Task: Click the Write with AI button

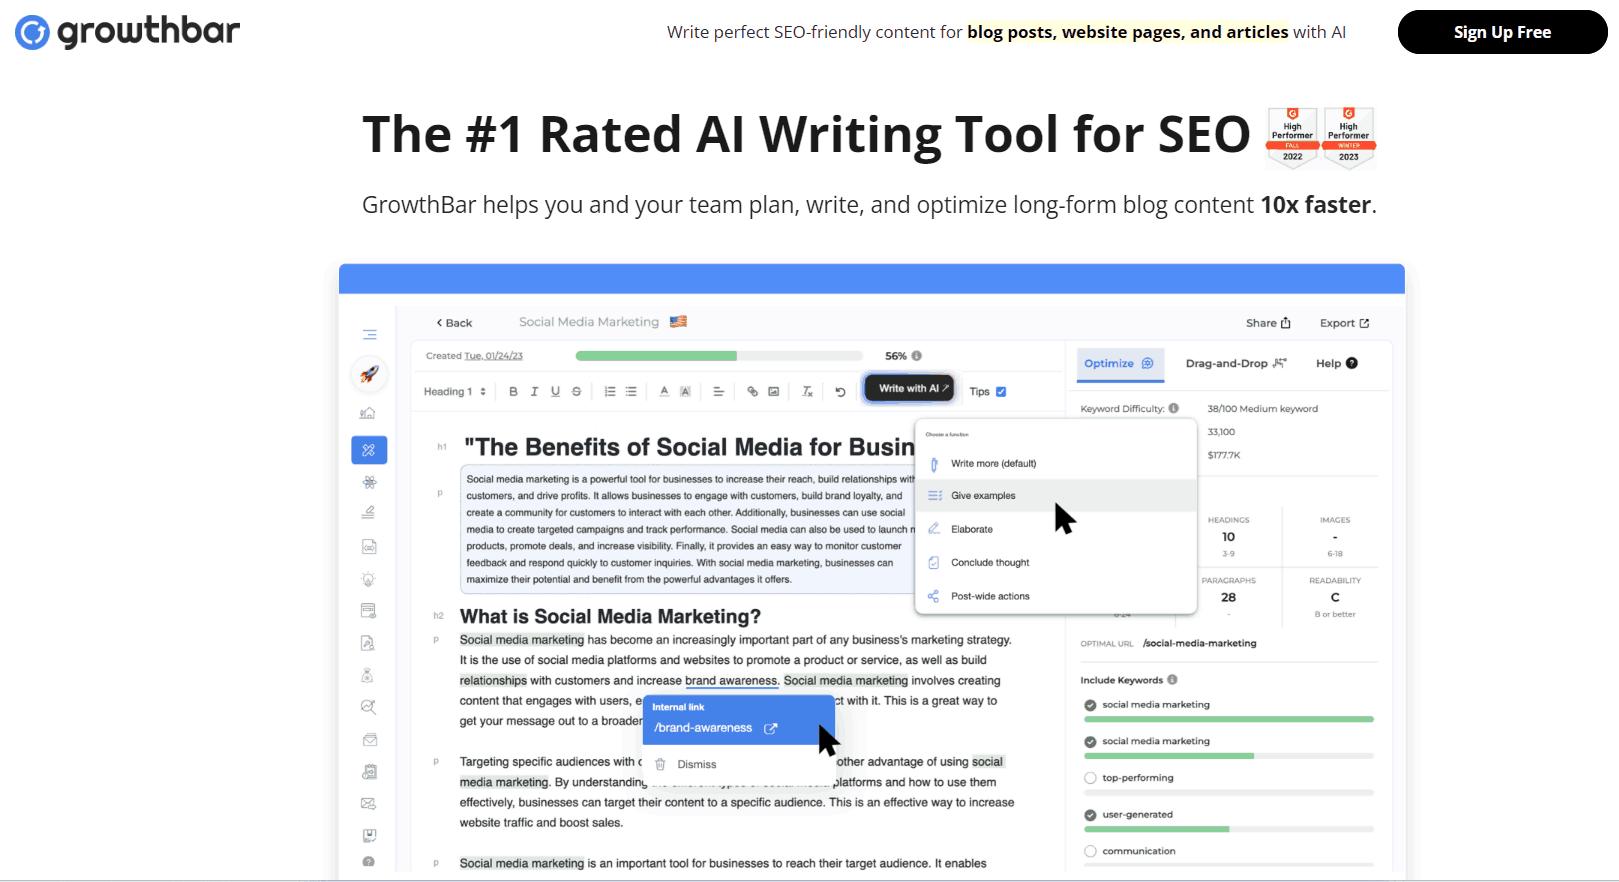Action: [x=909, y=389]
